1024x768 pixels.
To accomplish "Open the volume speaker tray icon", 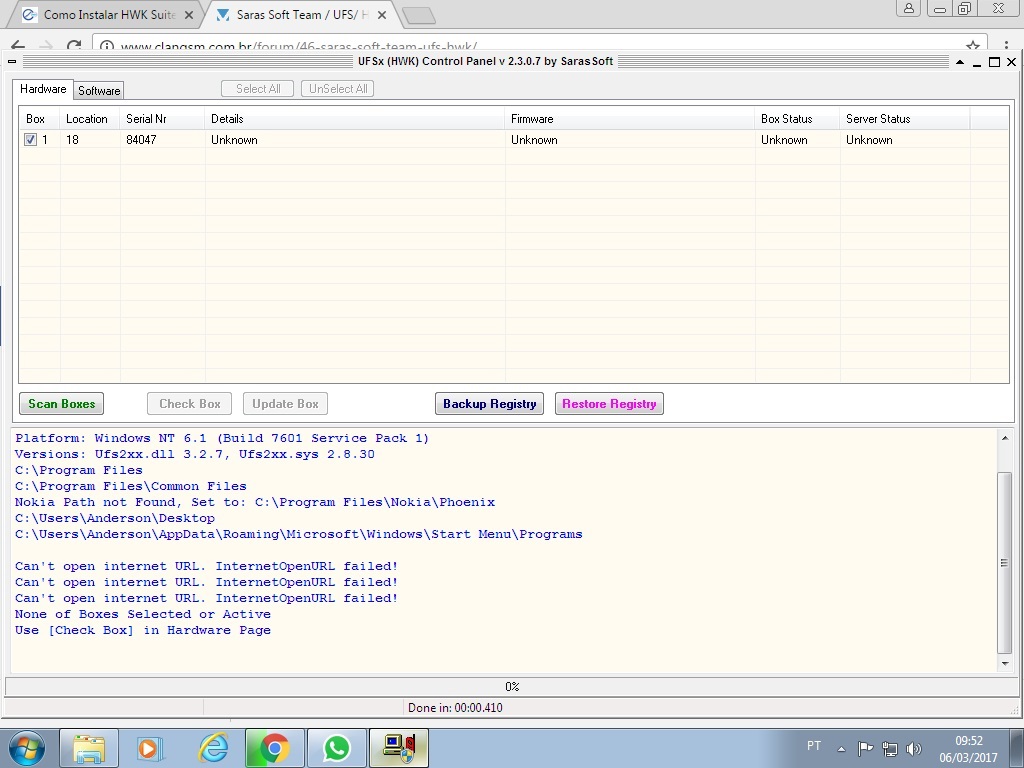I will point(914,748).
